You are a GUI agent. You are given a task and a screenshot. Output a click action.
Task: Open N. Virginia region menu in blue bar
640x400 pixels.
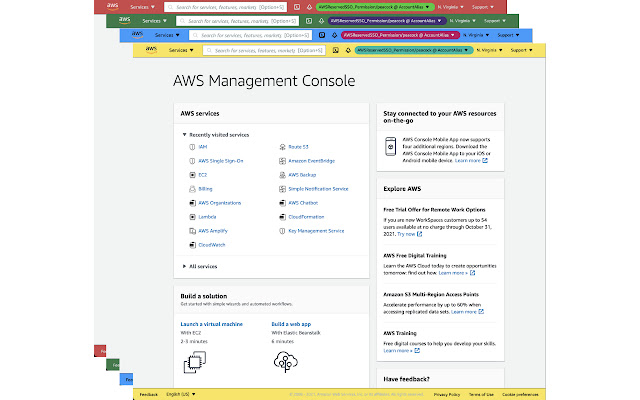pyautogui.click(x=476, y=35)
